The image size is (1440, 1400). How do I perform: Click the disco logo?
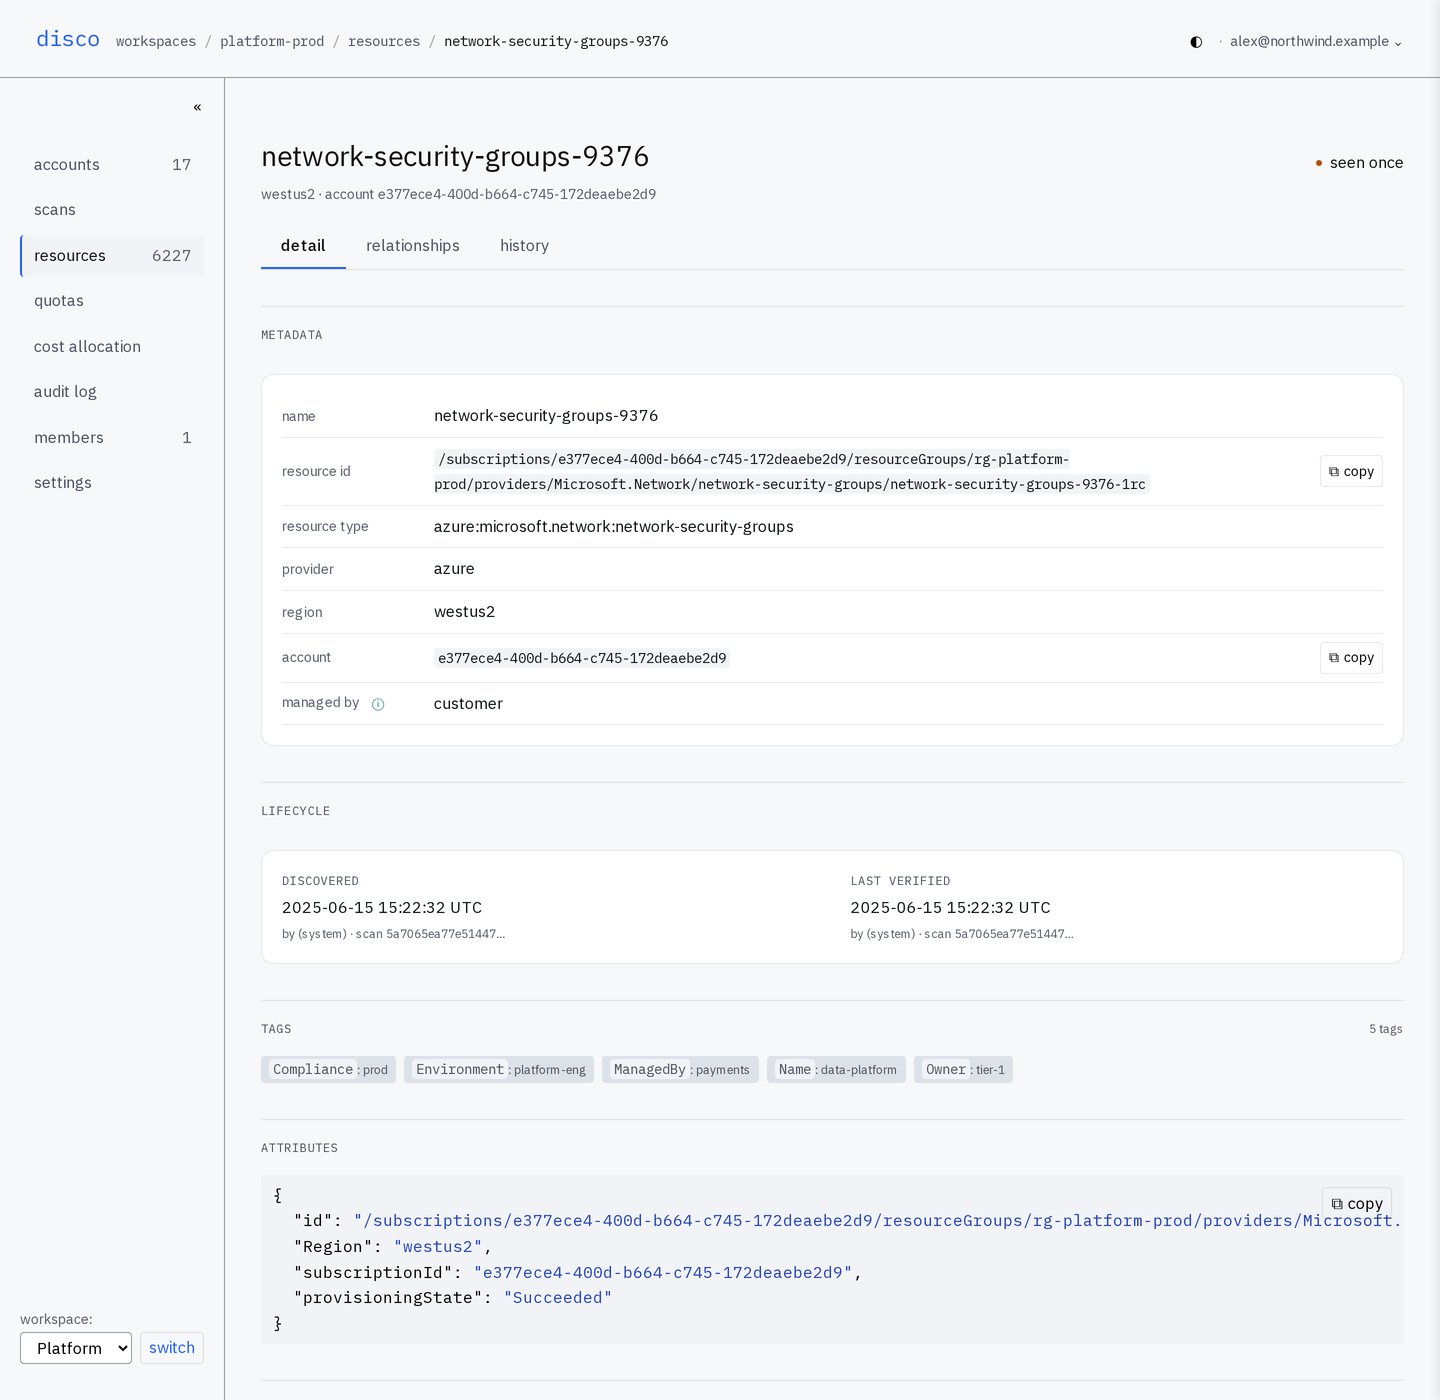coord(68,39)
